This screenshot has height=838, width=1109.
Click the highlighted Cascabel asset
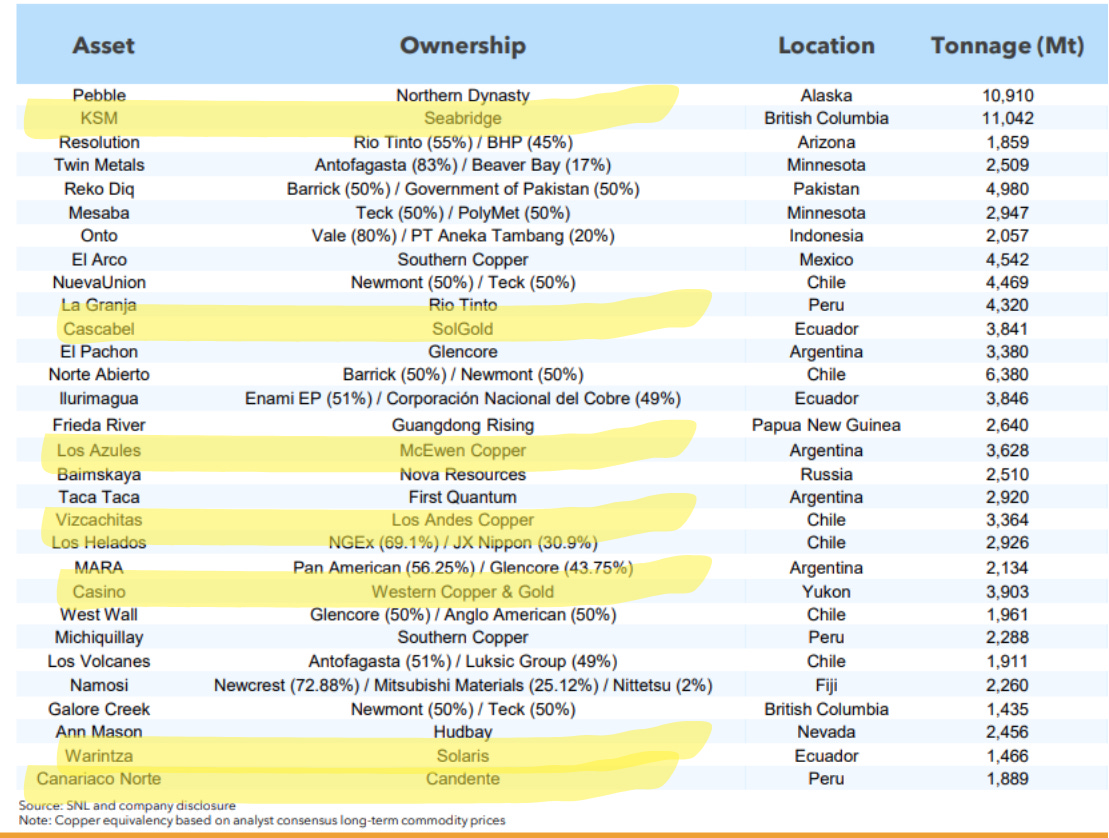tap(99, 329)
